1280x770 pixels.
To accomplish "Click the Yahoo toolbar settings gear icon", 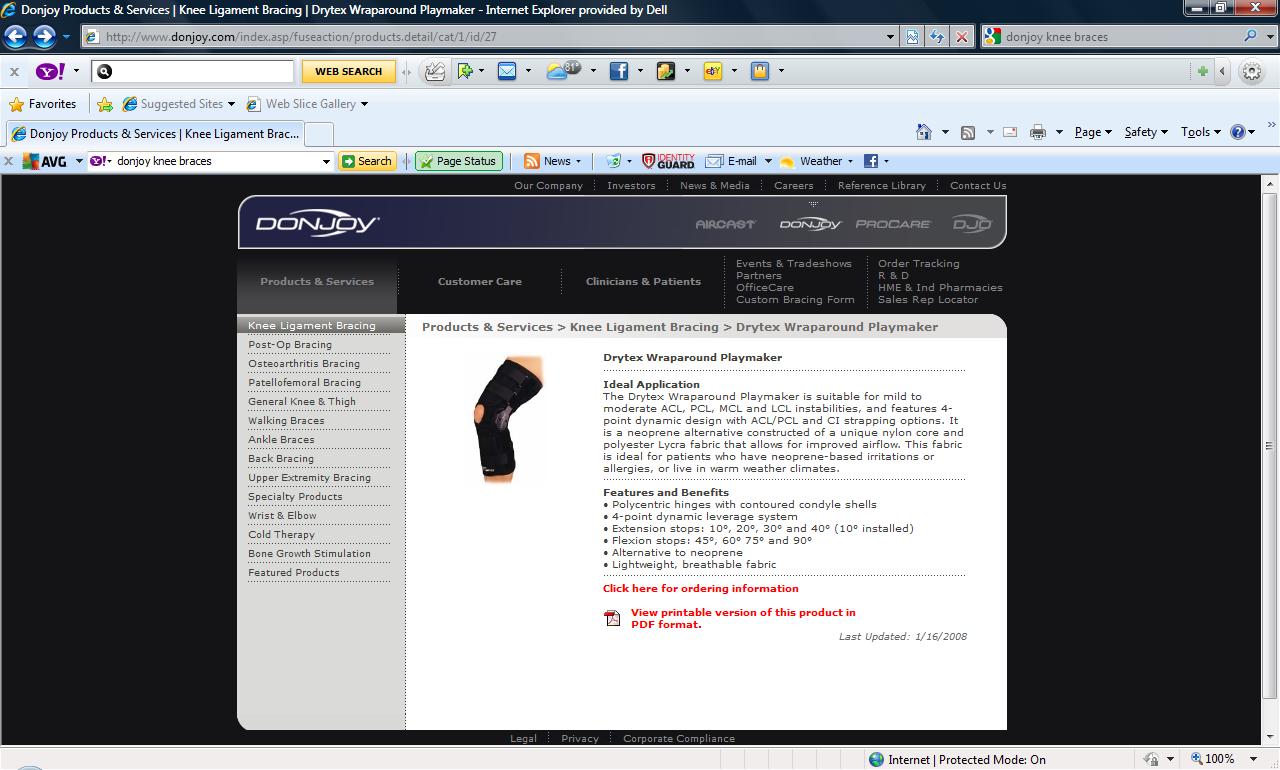I will (x=1251, y=71).
